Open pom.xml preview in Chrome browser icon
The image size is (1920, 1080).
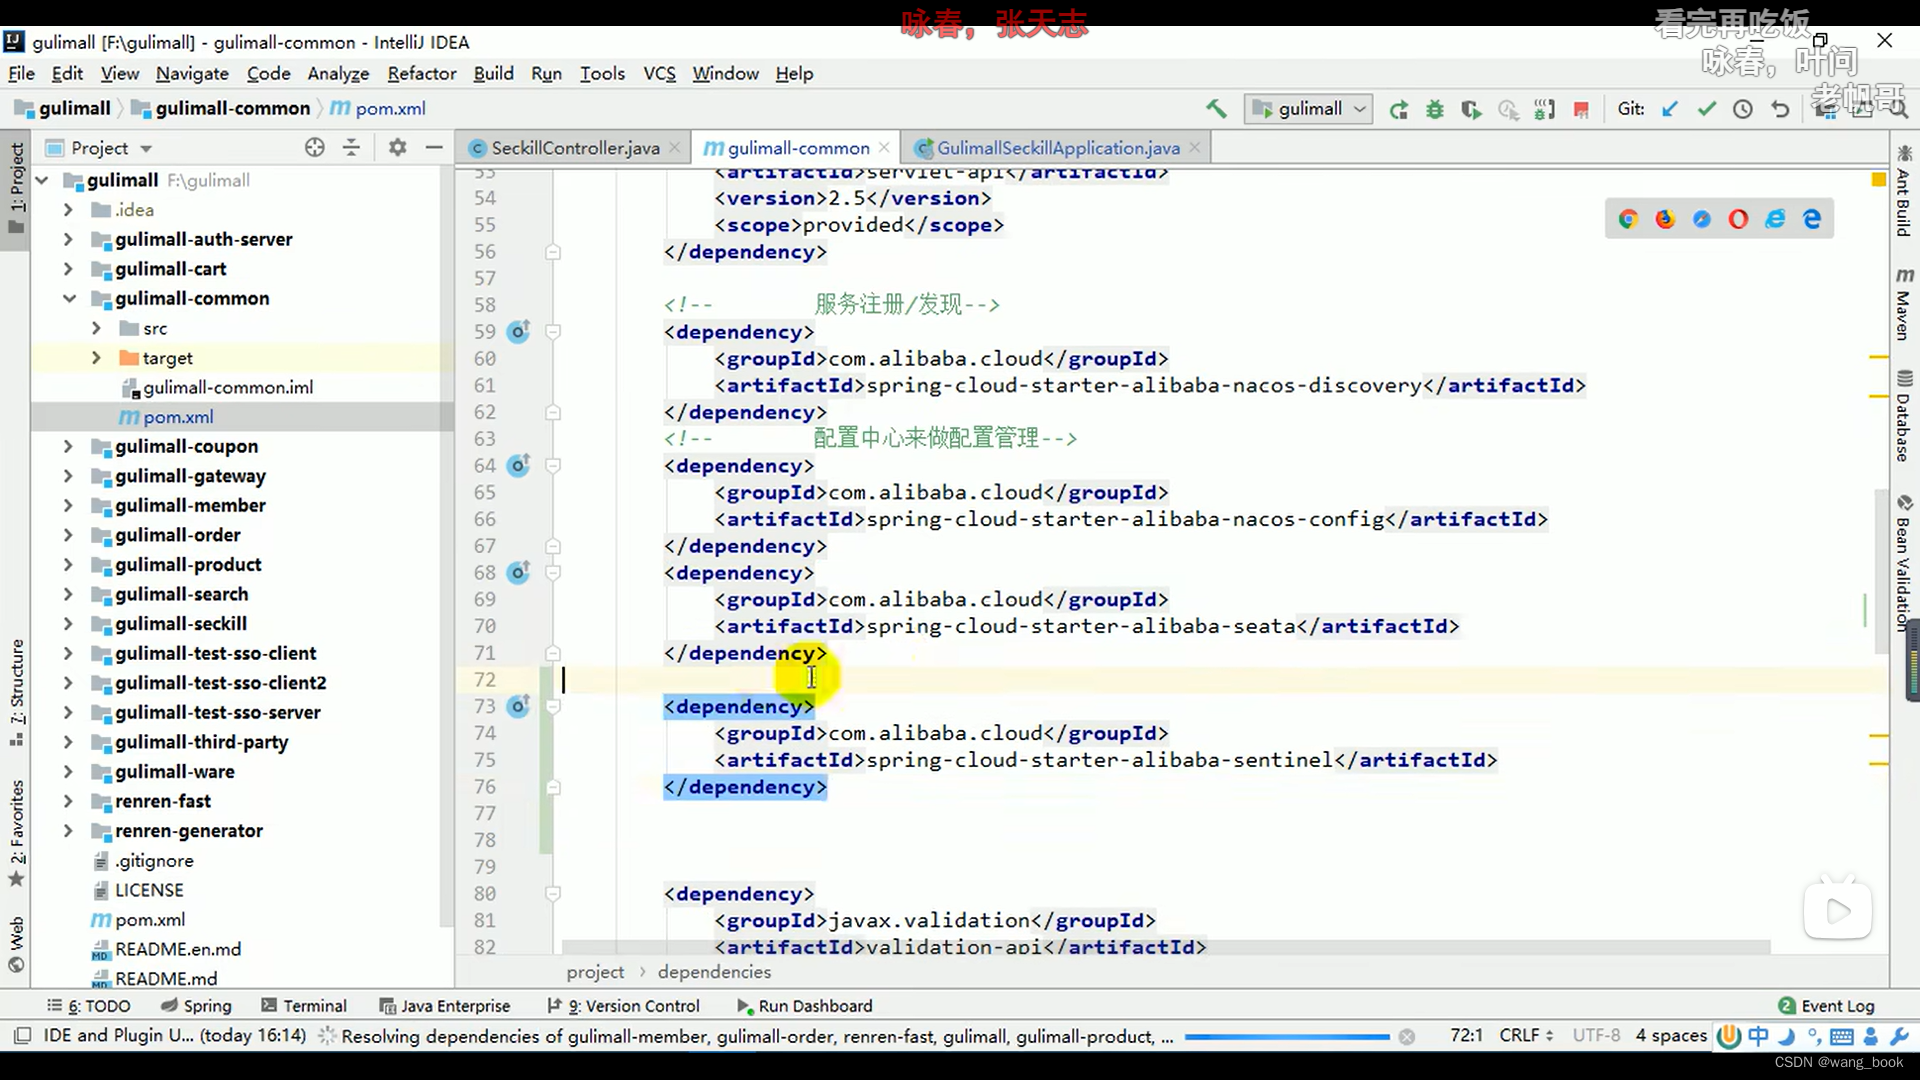tap(1628, 219)
